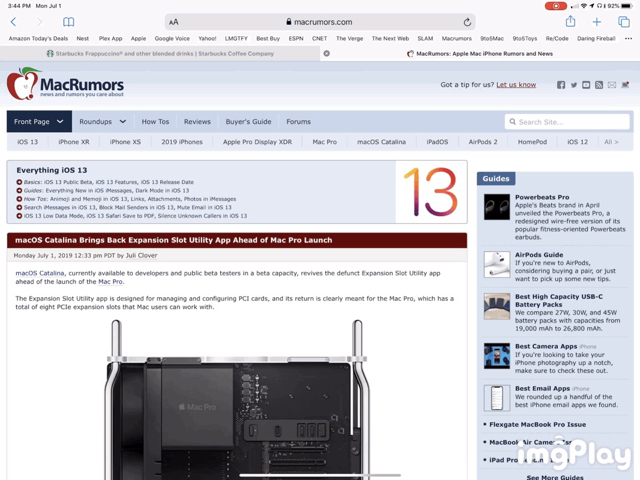Open the Powerbeats Pro guide thumbnail
Image resolution: width=640 pixels, height=480 pixels.
497,207
